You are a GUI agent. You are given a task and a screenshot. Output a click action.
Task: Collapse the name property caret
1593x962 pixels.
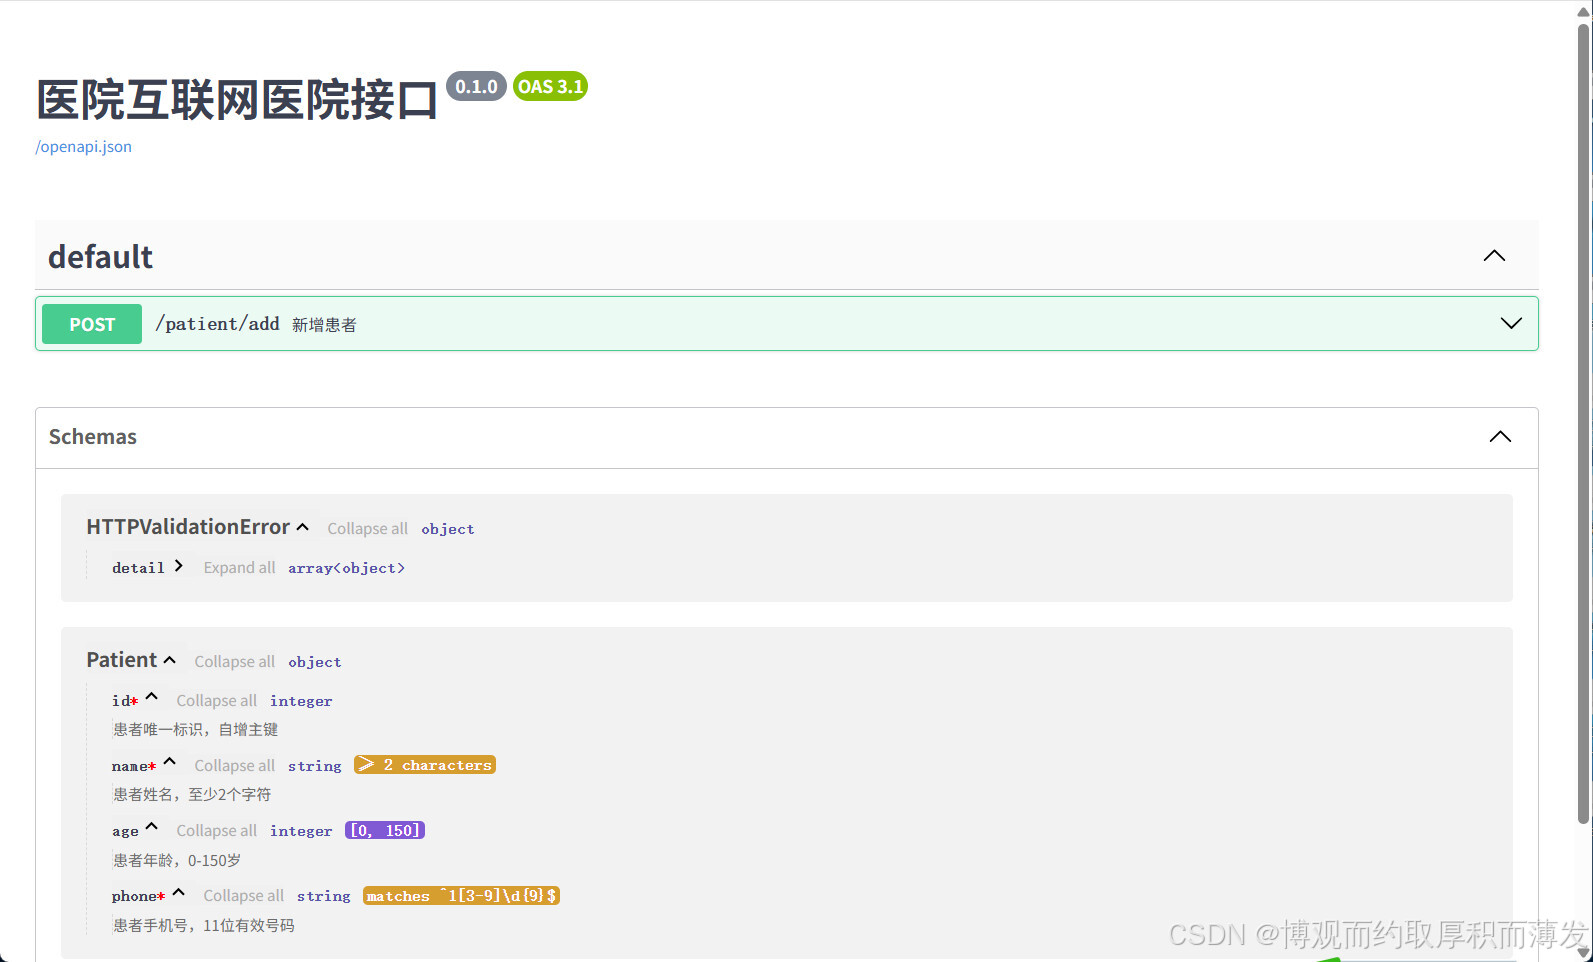(170, 762)
